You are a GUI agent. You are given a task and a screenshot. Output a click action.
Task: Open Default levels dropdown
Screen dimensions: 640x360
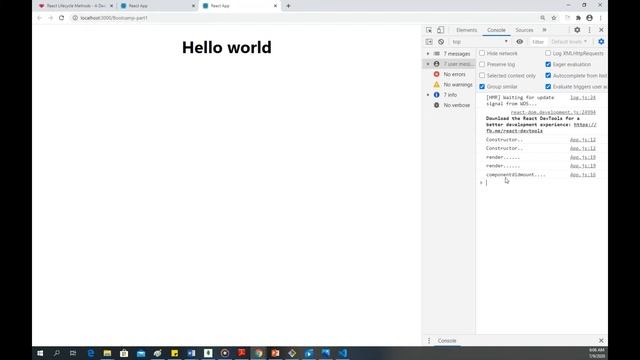pos(569,42)
